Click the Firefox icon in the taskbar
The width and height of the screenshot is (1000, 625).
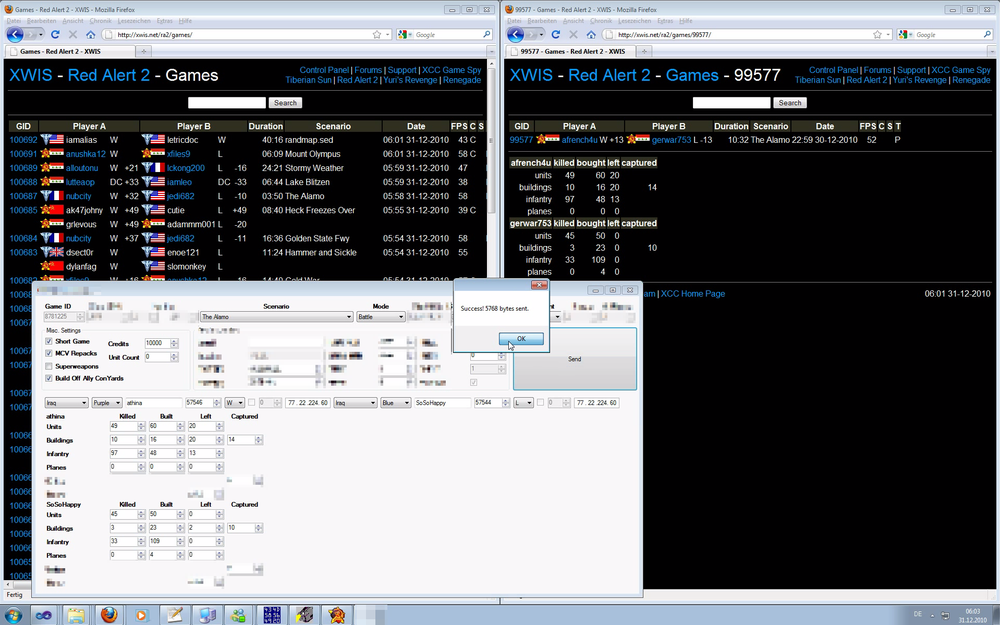(109, 615)
